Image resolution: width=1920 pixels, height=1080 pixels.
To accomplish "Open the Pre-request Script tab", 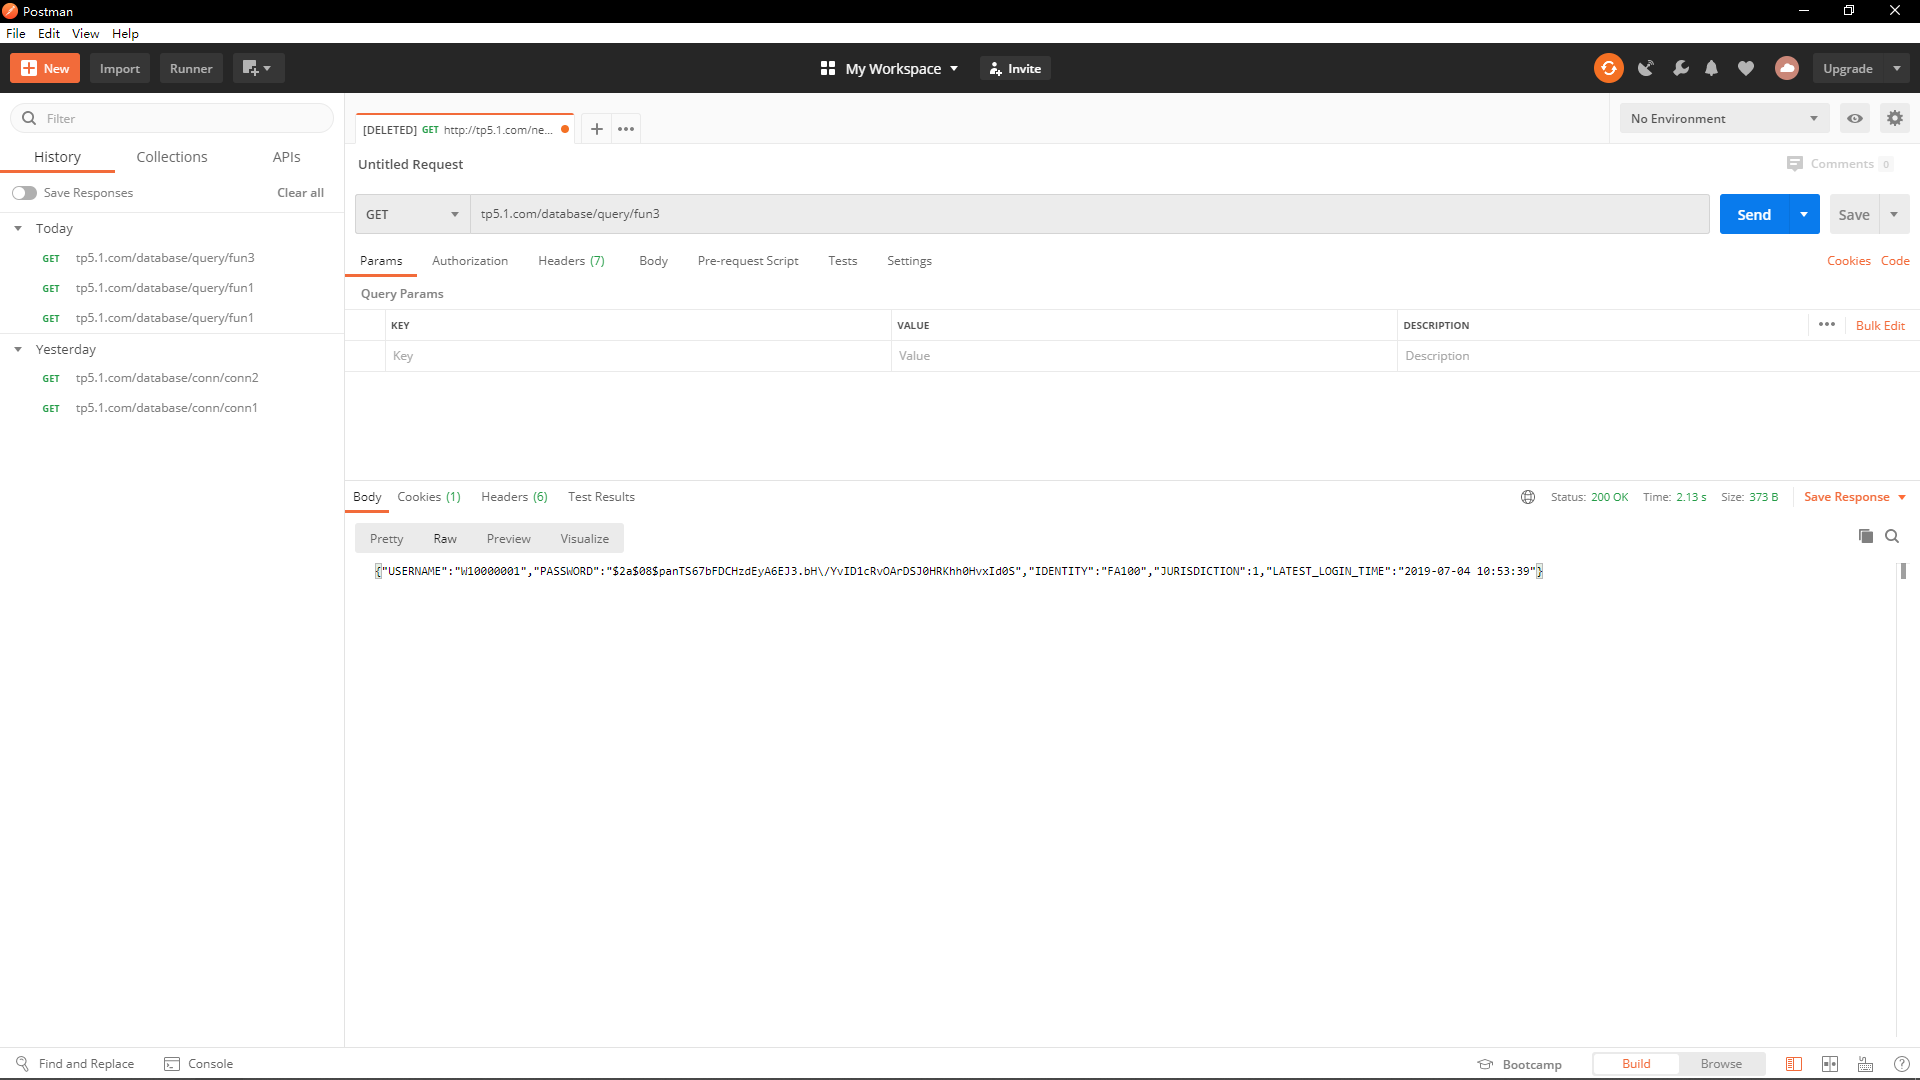I will click(748, 261).
